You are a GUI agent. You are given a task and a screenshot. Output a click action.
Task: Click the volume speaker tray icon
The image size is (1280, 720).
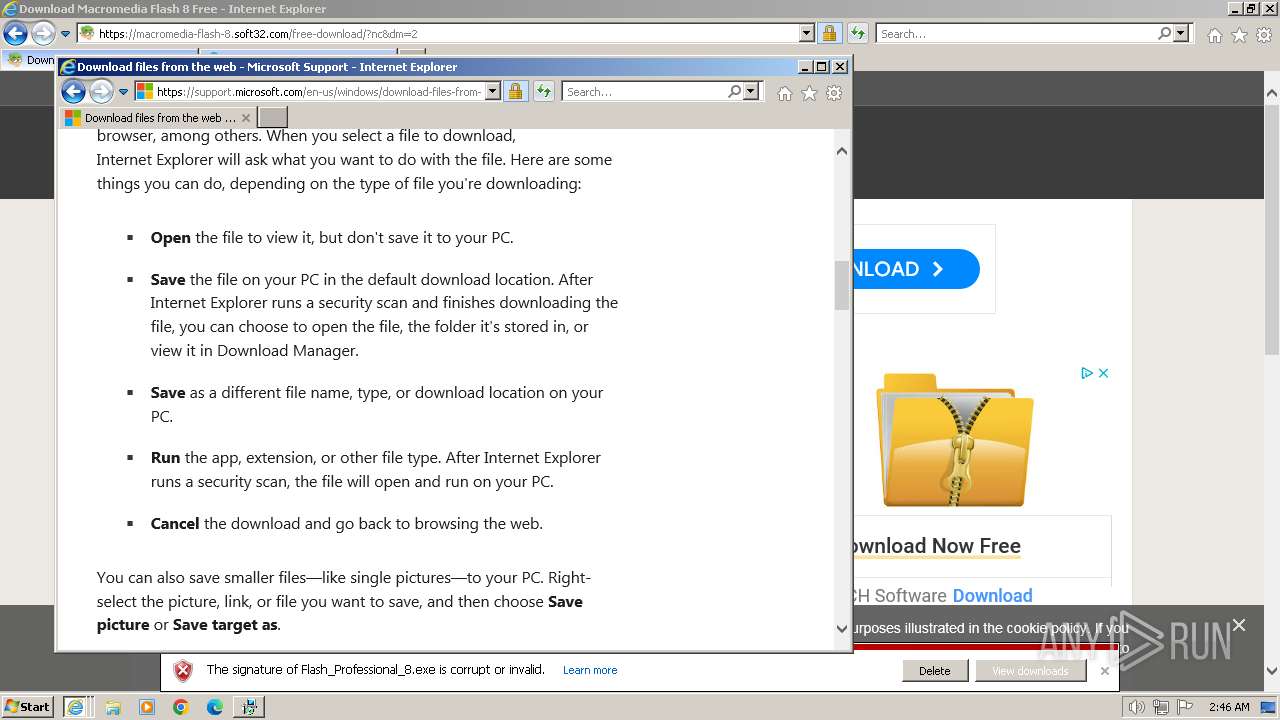coord(1138,707)
